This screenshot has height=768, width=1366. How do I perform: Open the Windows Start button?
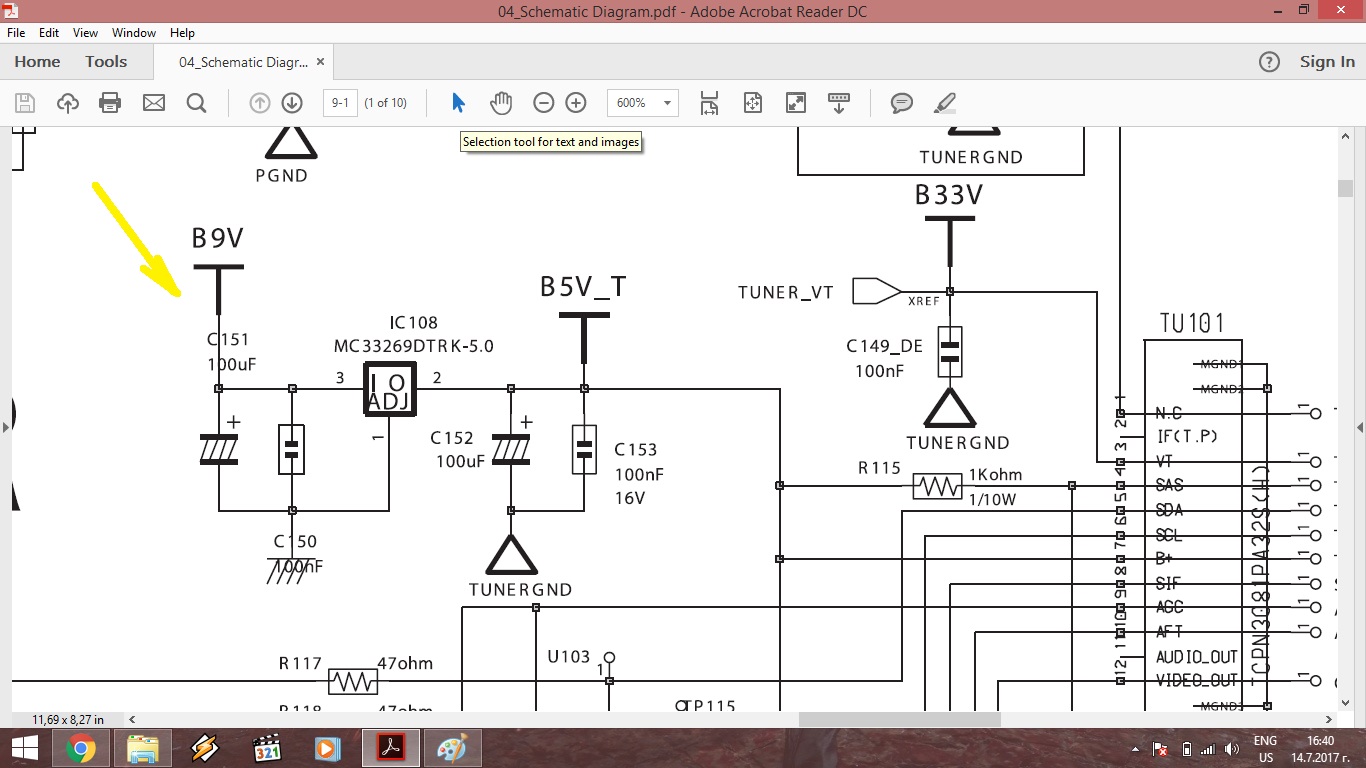[24, 748]
